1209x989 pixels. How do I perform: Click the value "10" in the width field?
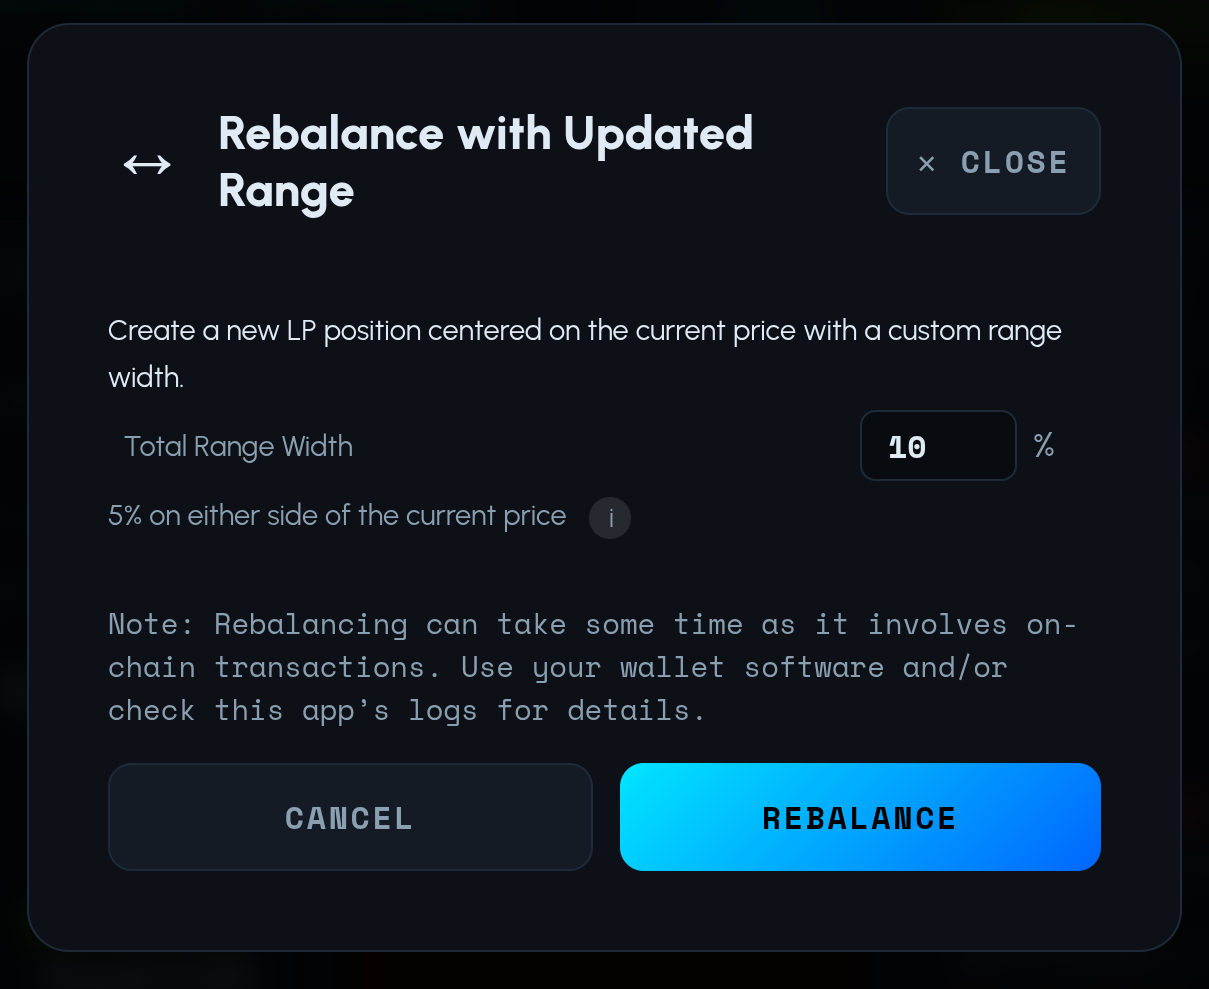[x=907, y=447]
